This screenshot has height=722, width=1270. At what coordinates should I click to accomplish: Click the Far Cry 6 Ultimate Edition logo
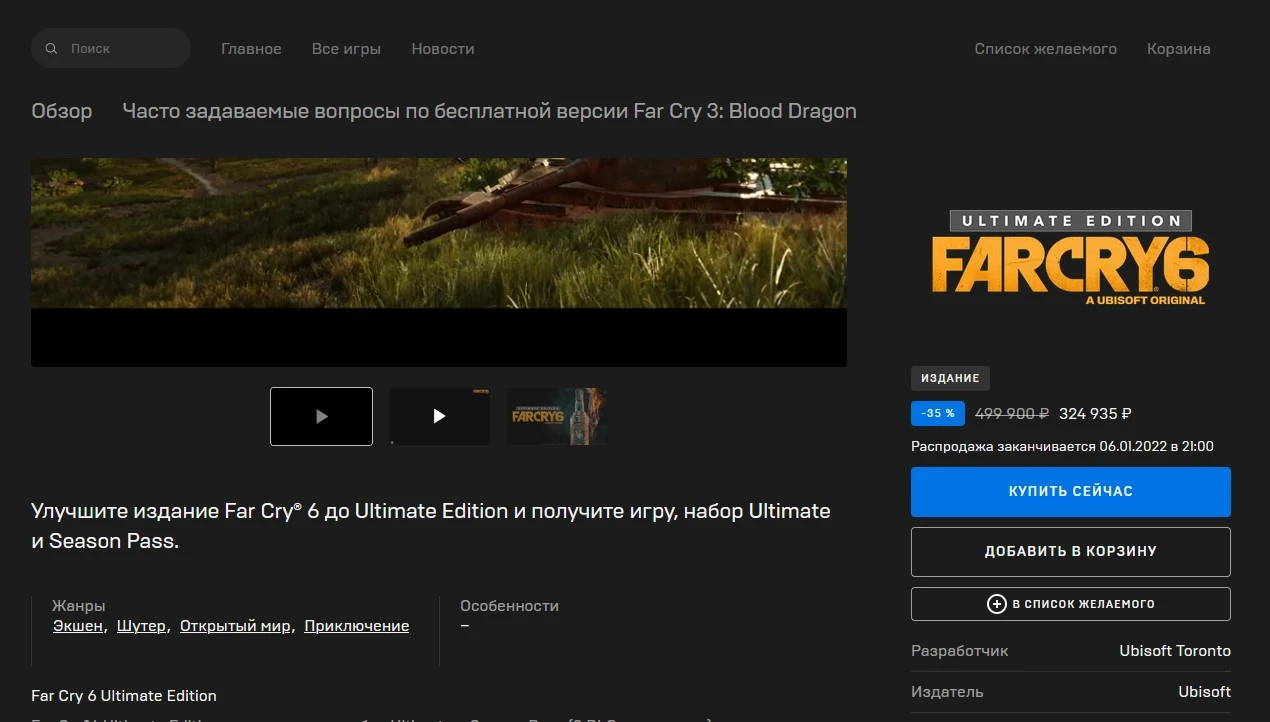pyautogui.click(x=1070, y=258)
